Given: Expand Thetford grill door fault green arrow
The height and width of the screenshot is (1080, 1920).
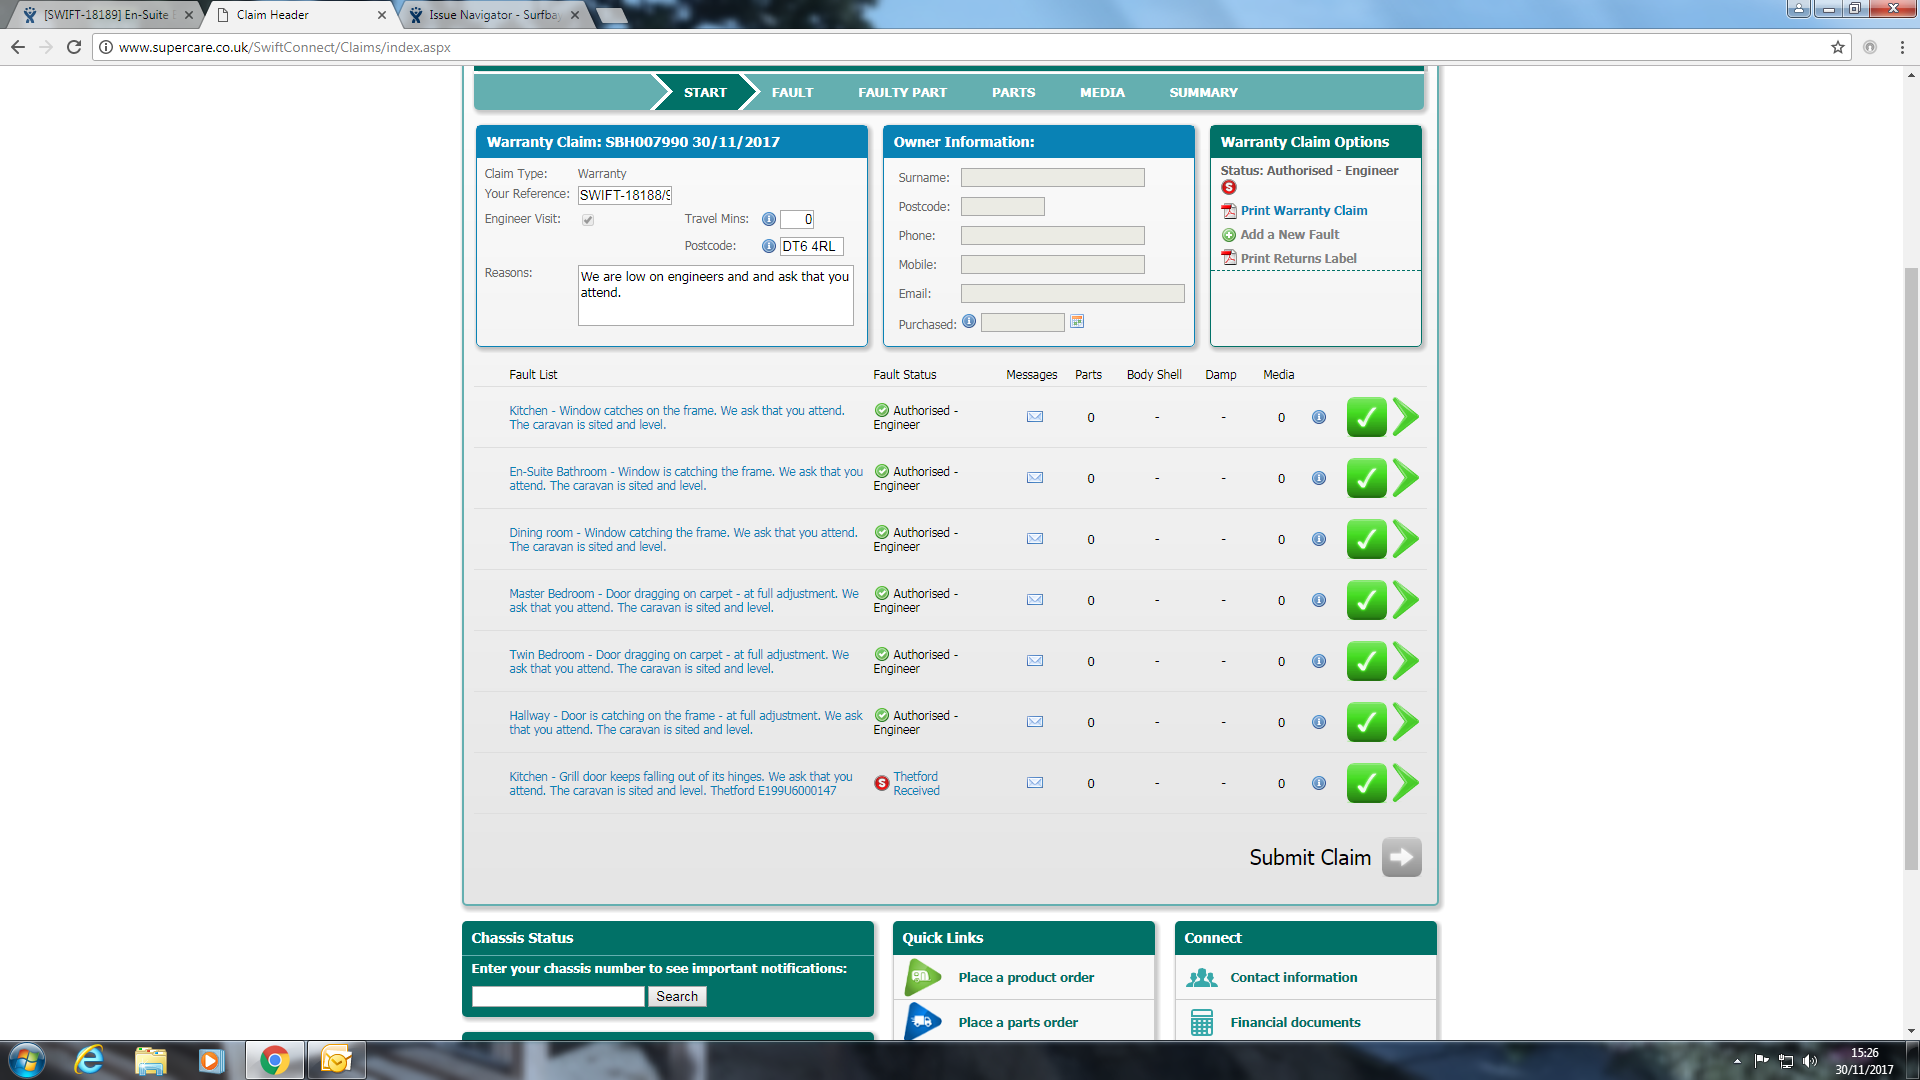Looking at the screenshot, I should [x=1405, y=783].
